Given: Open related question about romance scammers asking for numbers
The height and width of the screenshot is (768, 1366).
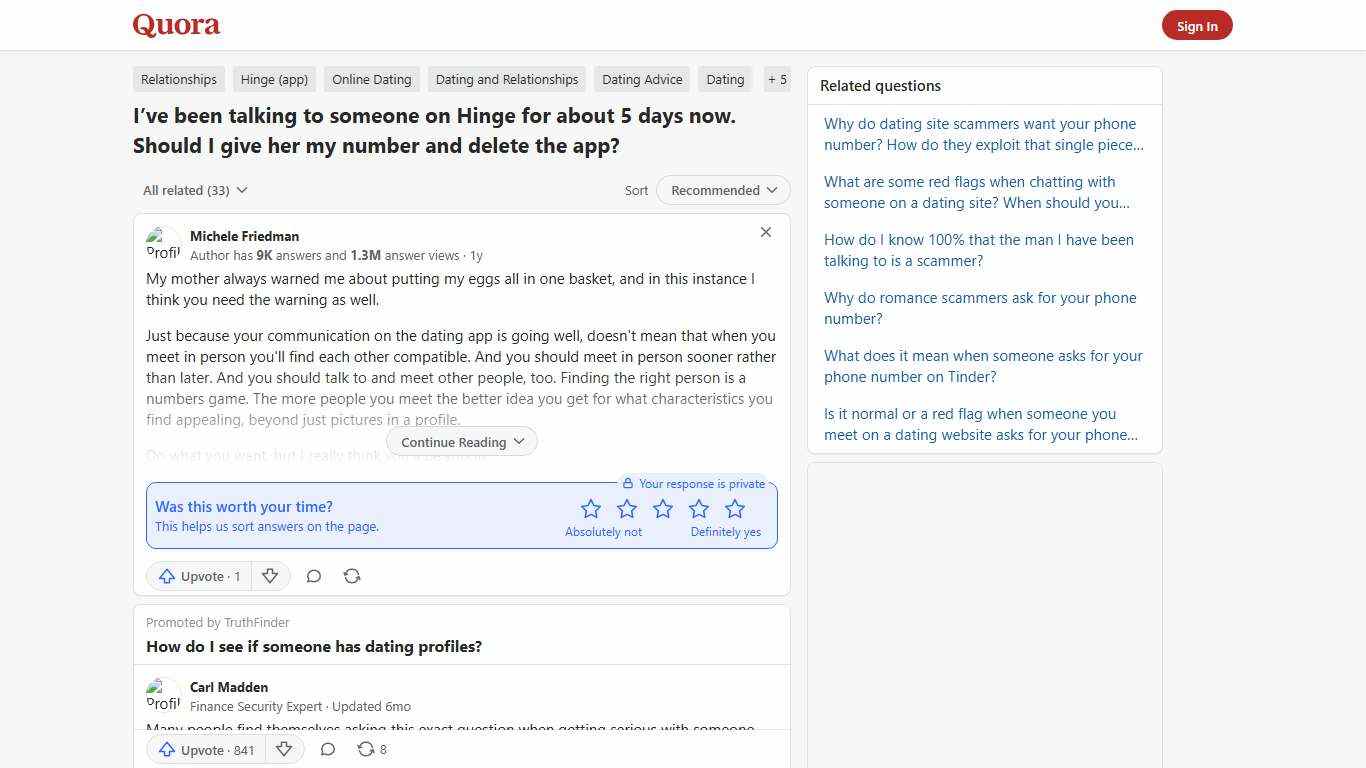Looking at the screenshot, I should [979, 307].
